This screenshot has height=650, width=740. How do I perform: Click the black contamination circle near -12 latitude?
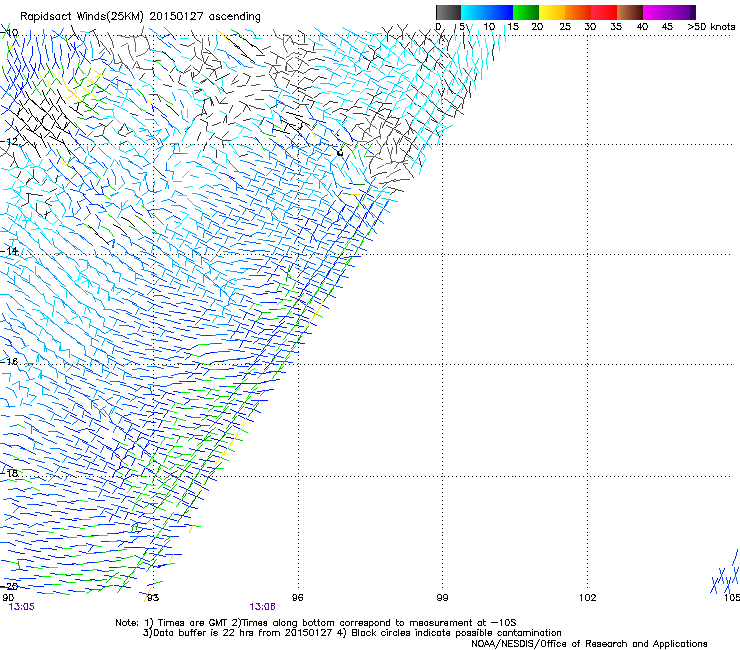[340, 152]
